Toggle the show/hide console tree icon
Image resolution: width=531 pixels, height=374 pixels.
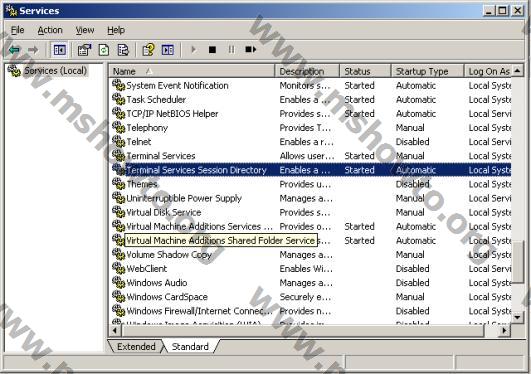pos(60,50)
